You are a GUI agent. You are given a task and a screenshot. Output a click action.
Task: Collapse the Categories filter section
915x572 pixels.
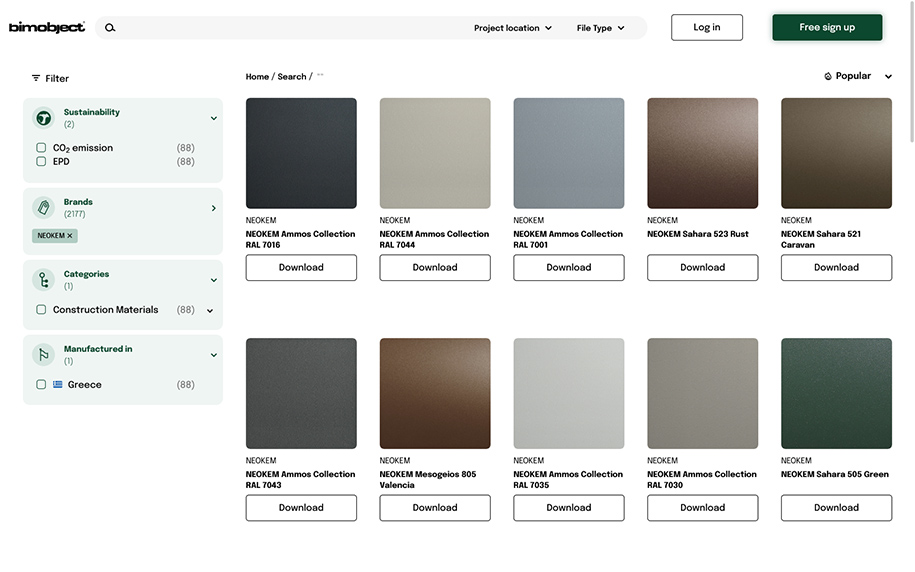214,281
